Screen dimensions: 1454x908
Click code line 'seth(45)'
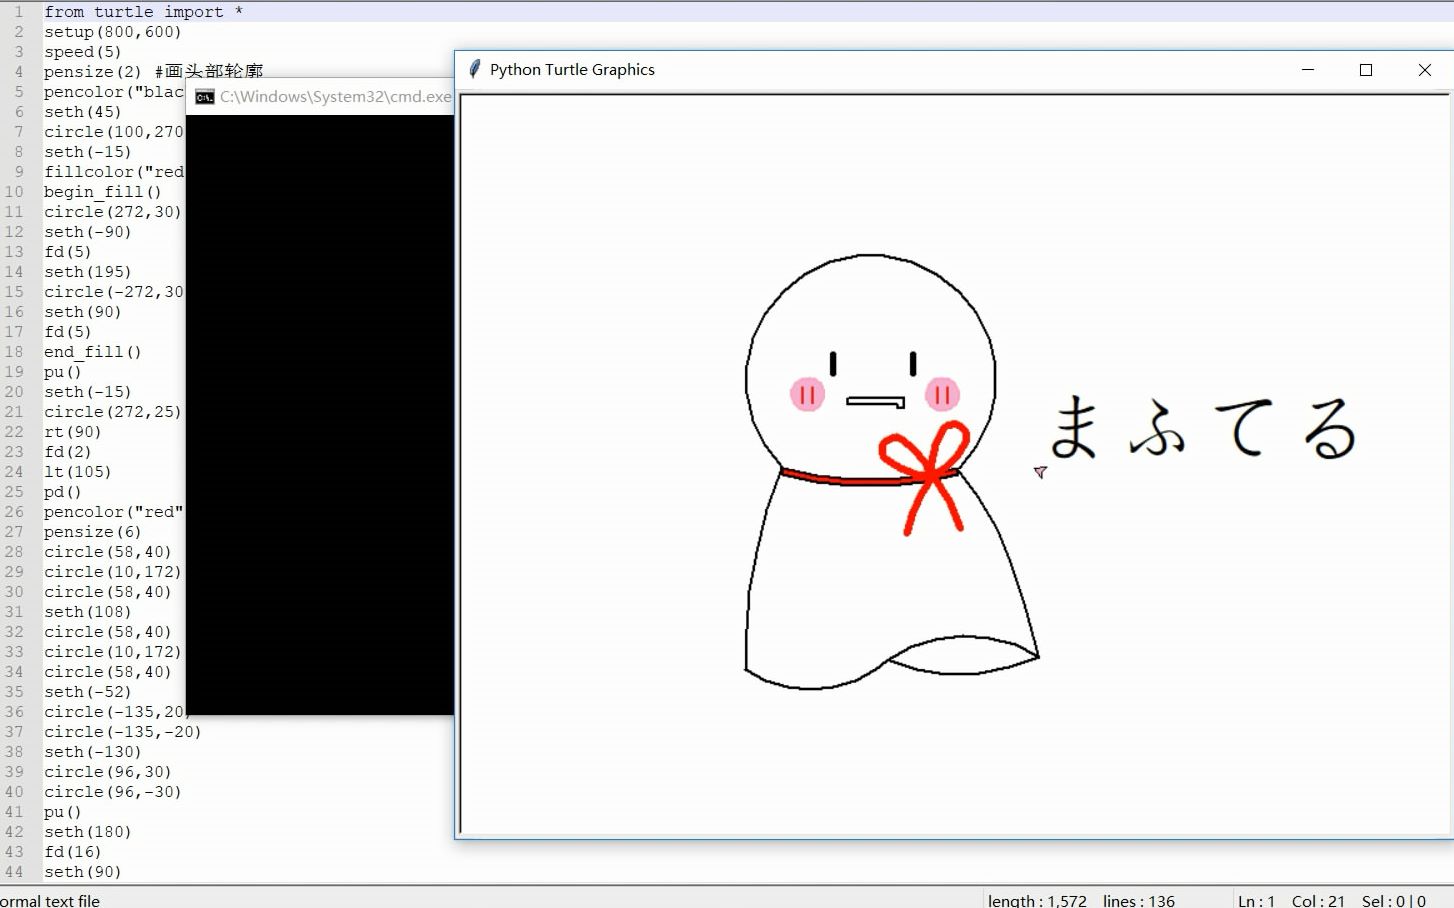pos(82,112)
